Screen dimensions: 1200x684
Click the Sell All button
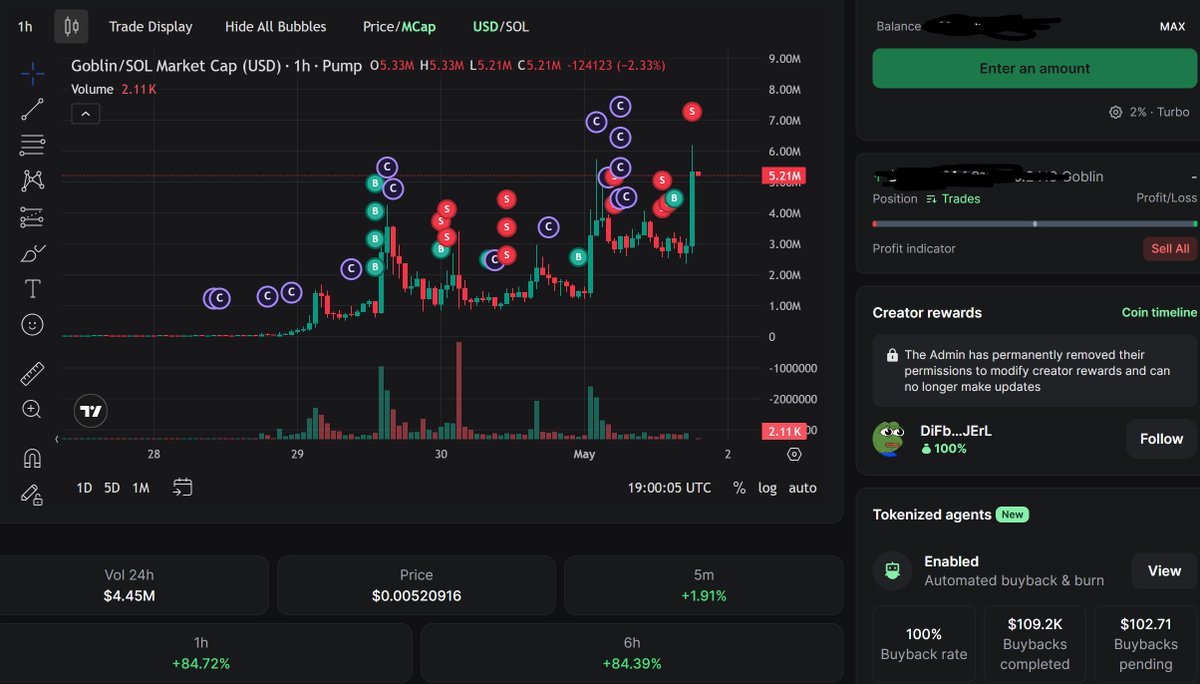click(x=1170, y=249)
